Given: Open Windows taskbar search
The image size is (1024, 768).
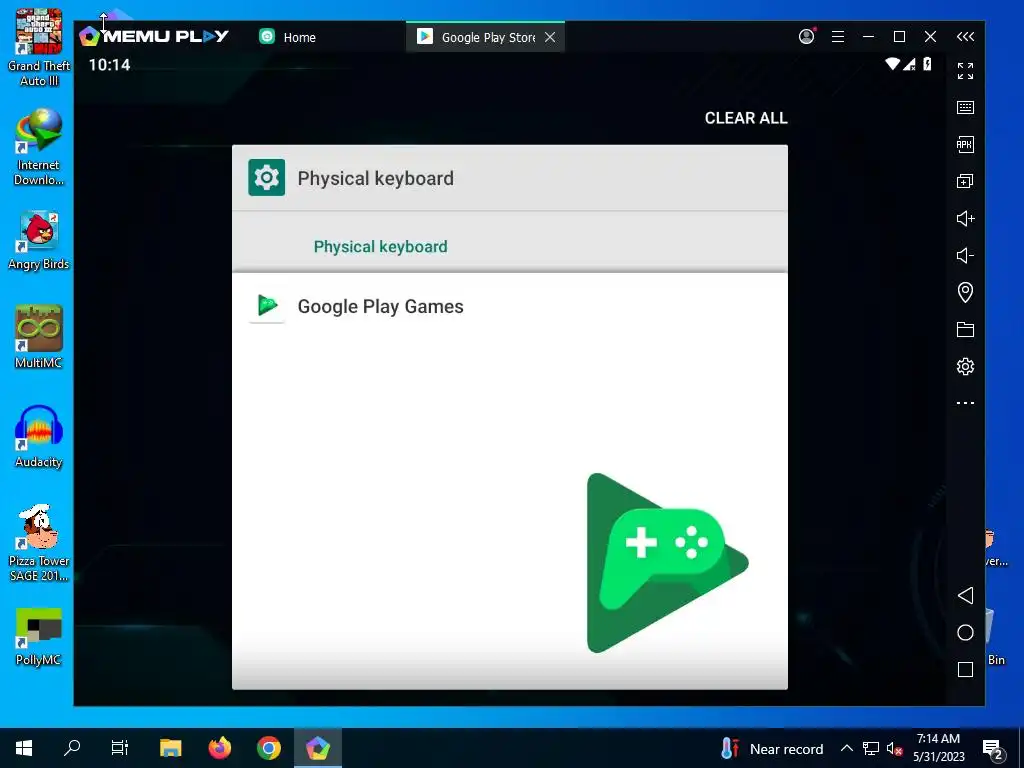Looking at the screenshot, I should pyautogui.click(x=72, y=748).
